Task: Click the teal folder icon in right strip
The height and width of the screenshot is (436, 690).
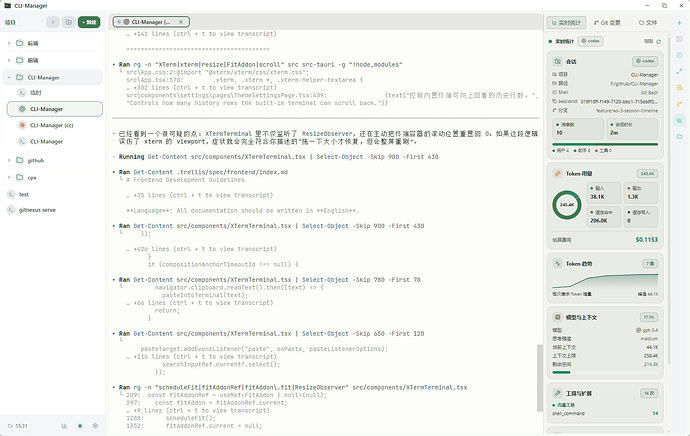Action: (679, 136)
